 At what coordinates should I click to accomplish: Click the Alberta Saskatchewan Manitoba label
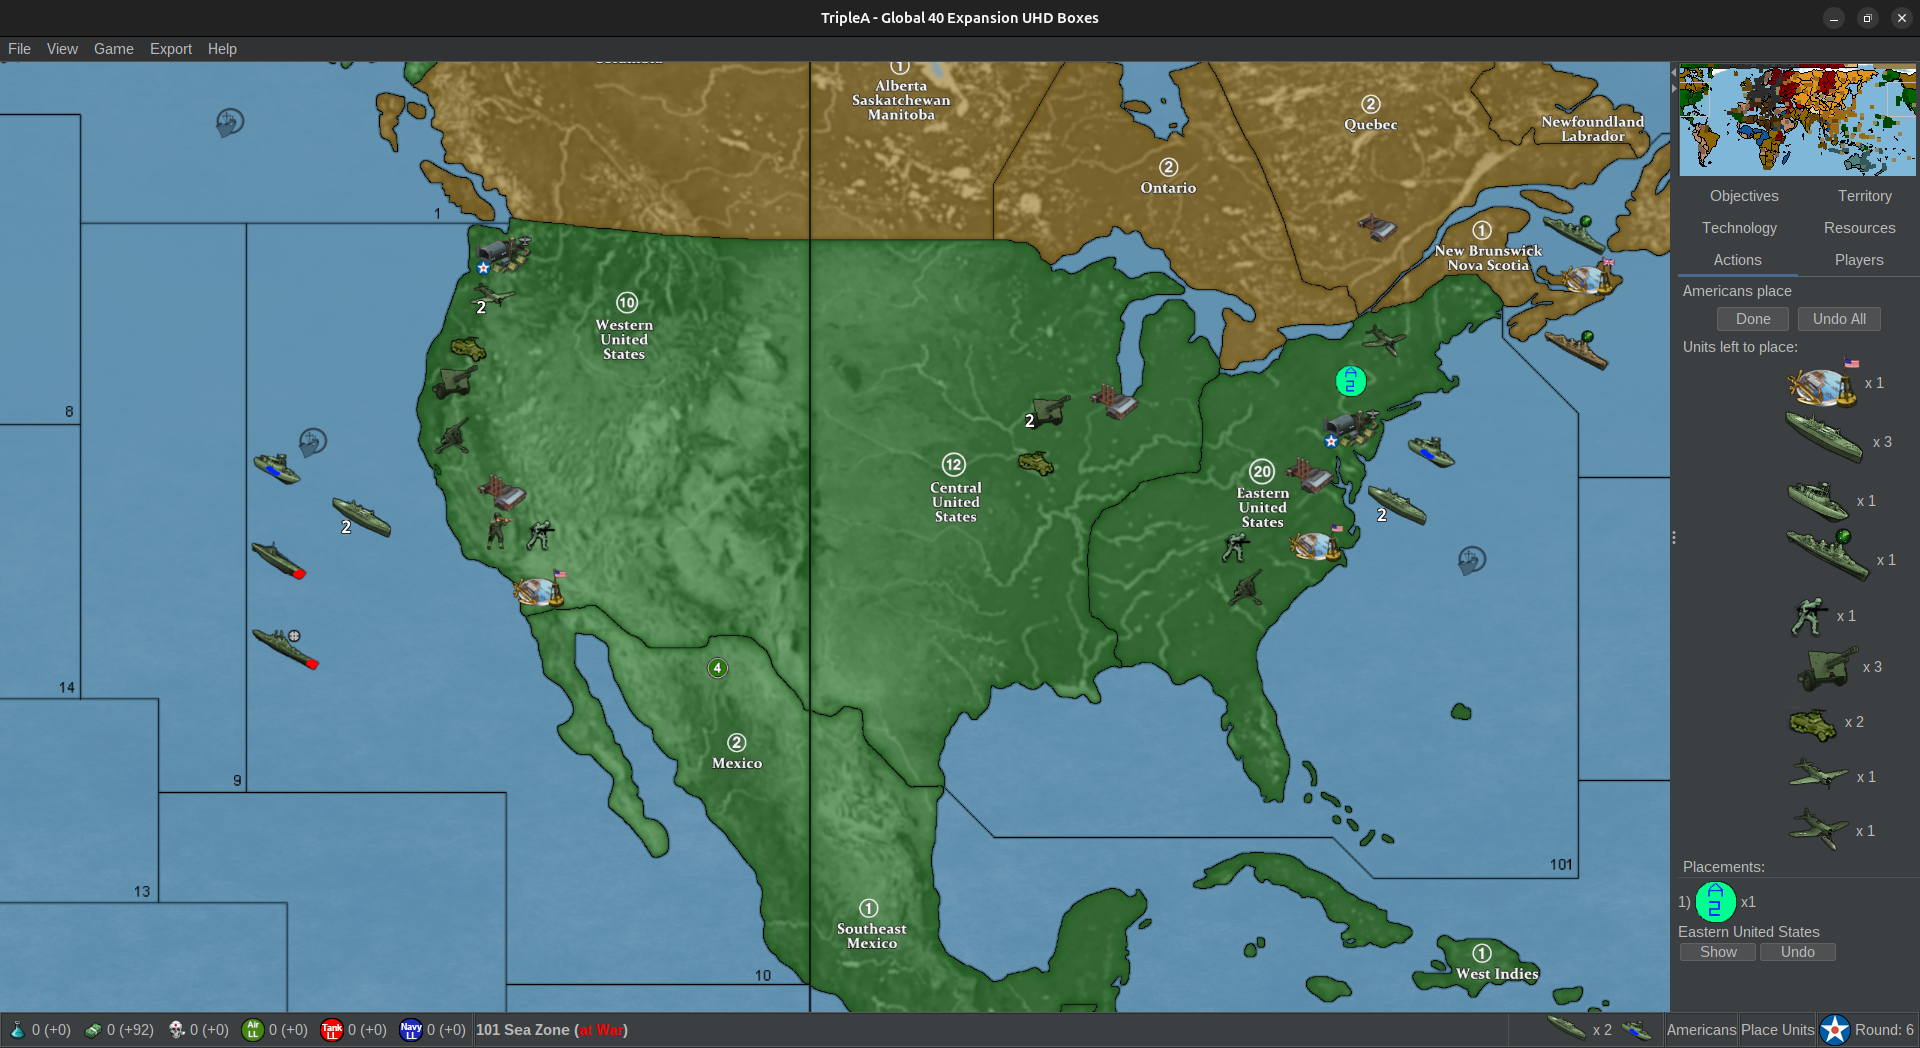pyautogui.click(x=901, y=100)
